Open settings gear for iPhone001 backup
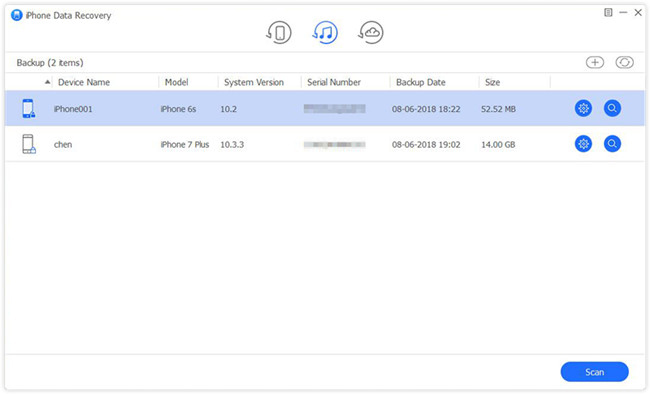This screenshot has height=394, width=650. pyautogui.click(x=583, y=109)
